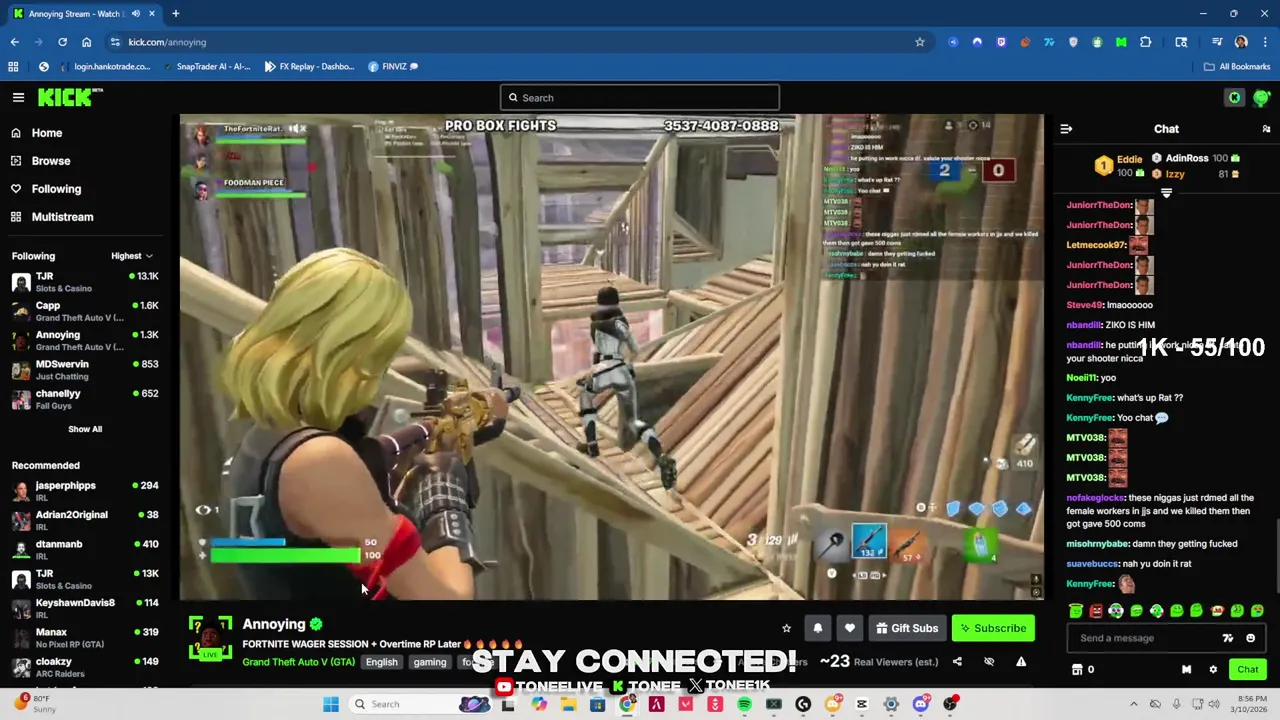Click the first green emote in emote row

click(x=1076, y=610)
